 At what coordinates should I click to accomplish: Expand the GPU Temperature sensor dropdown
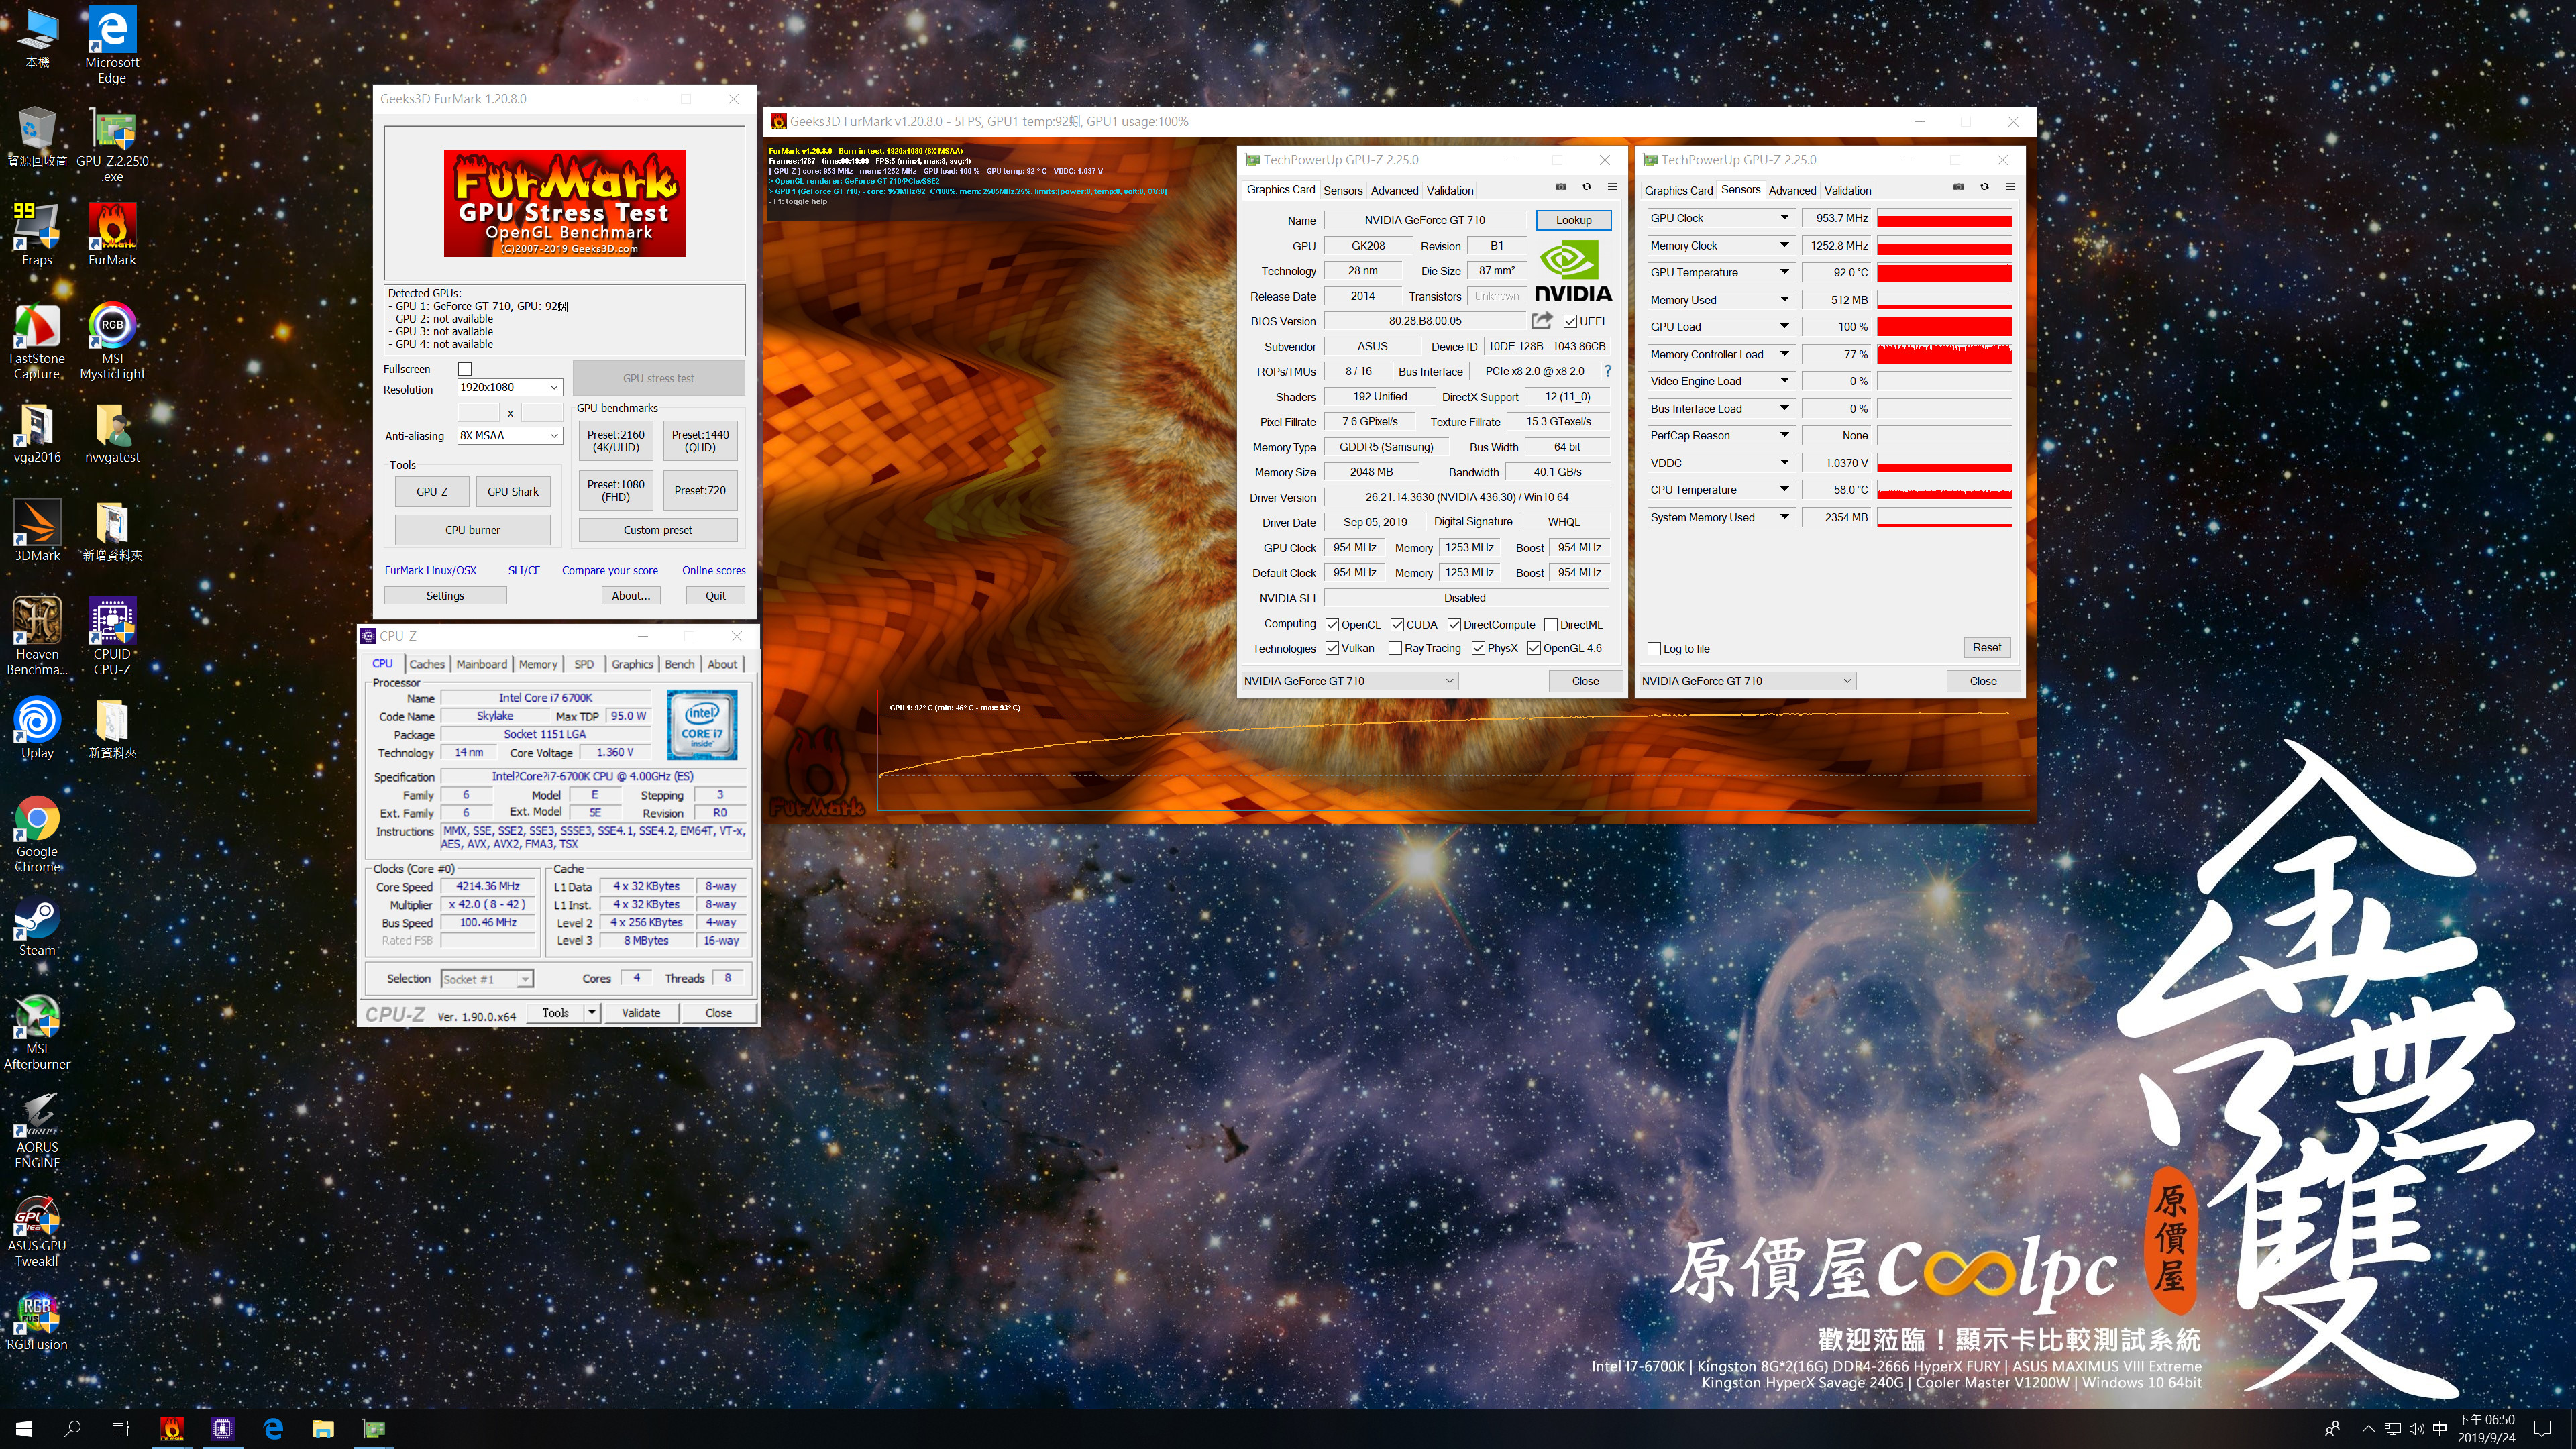(x=1784, y=272)
